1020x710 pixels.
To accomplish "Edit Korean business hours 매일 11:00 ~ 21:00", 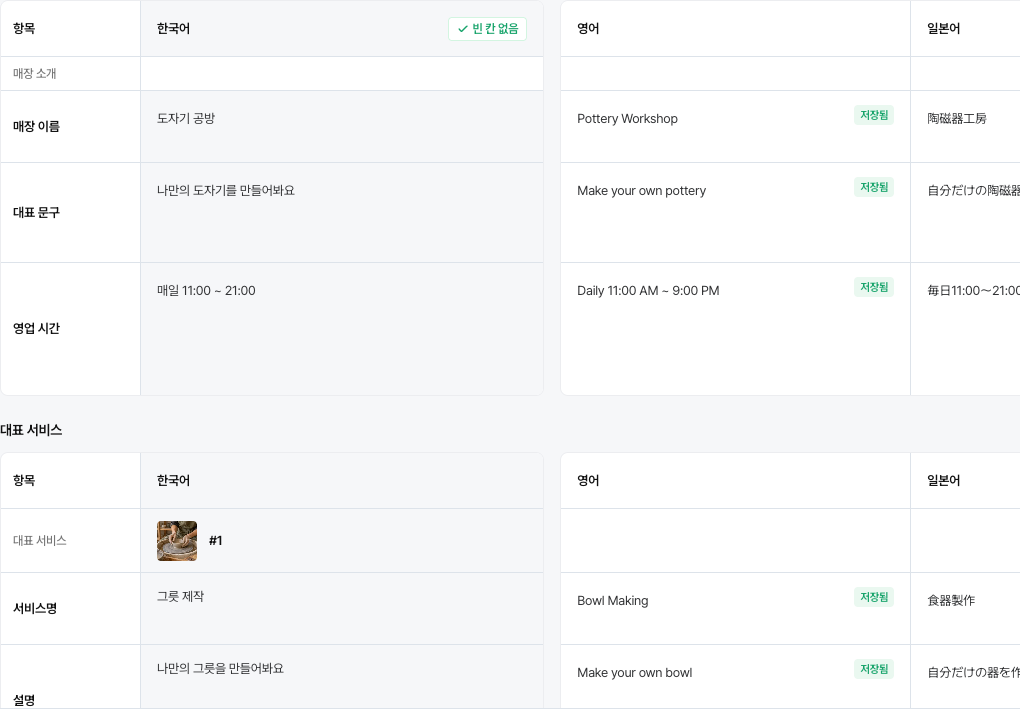I will [x=342, y=329].
